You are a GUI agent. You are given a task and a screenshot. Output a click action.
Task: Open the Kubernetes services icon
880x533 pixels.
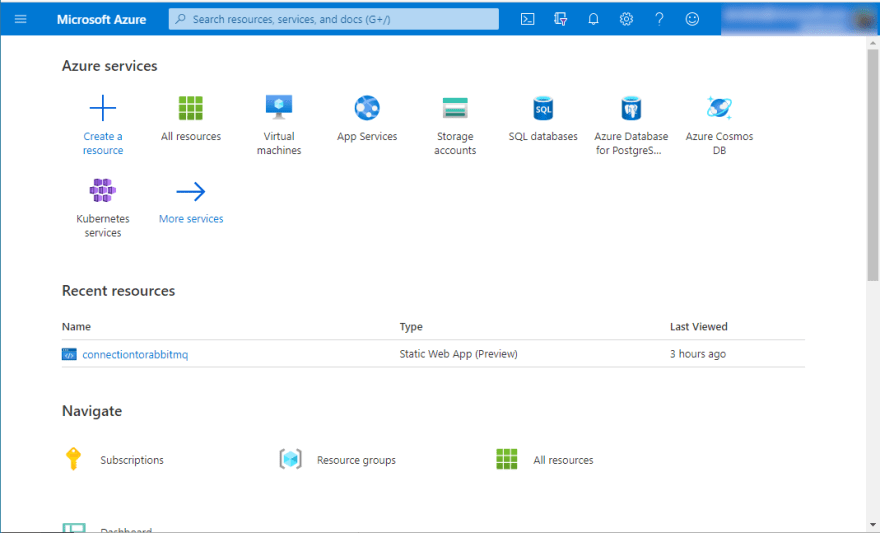(103, 190)
